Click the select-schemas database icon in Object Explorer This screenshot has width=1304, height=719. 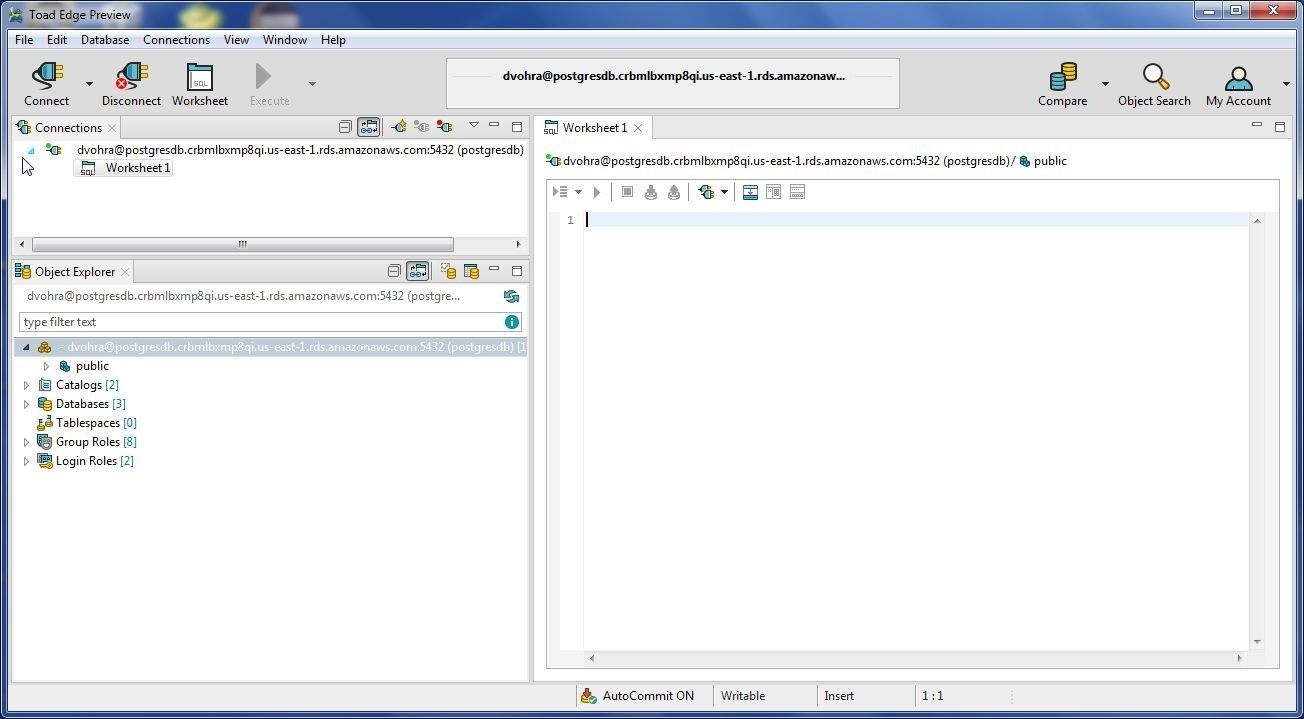pos(448,271)
